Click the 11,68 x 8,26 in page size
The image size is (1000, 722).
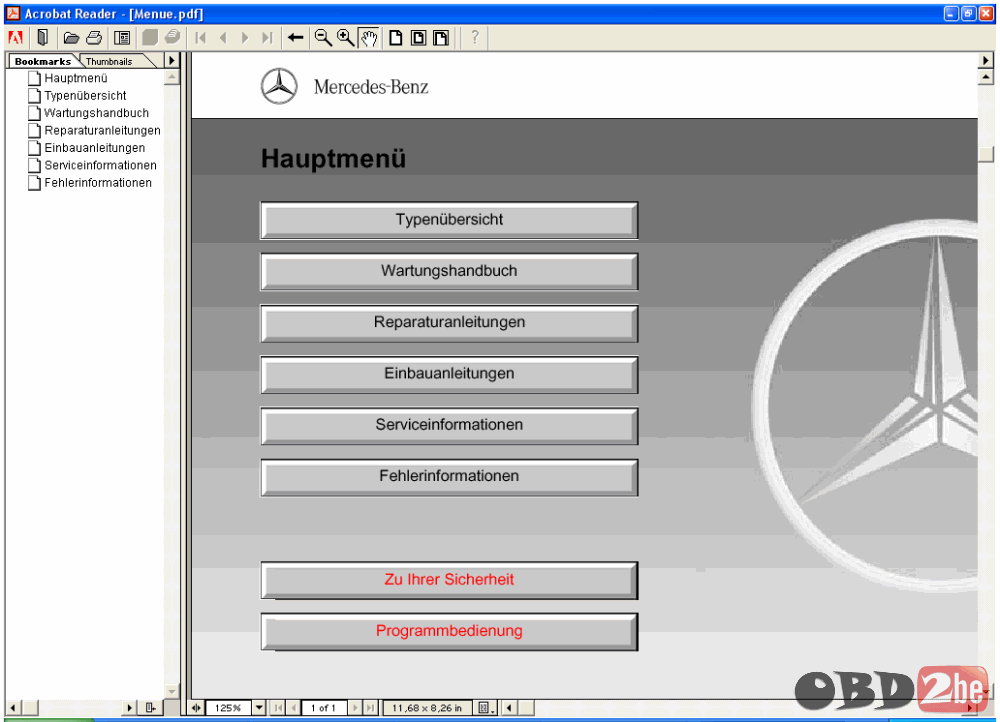(427, 707)
